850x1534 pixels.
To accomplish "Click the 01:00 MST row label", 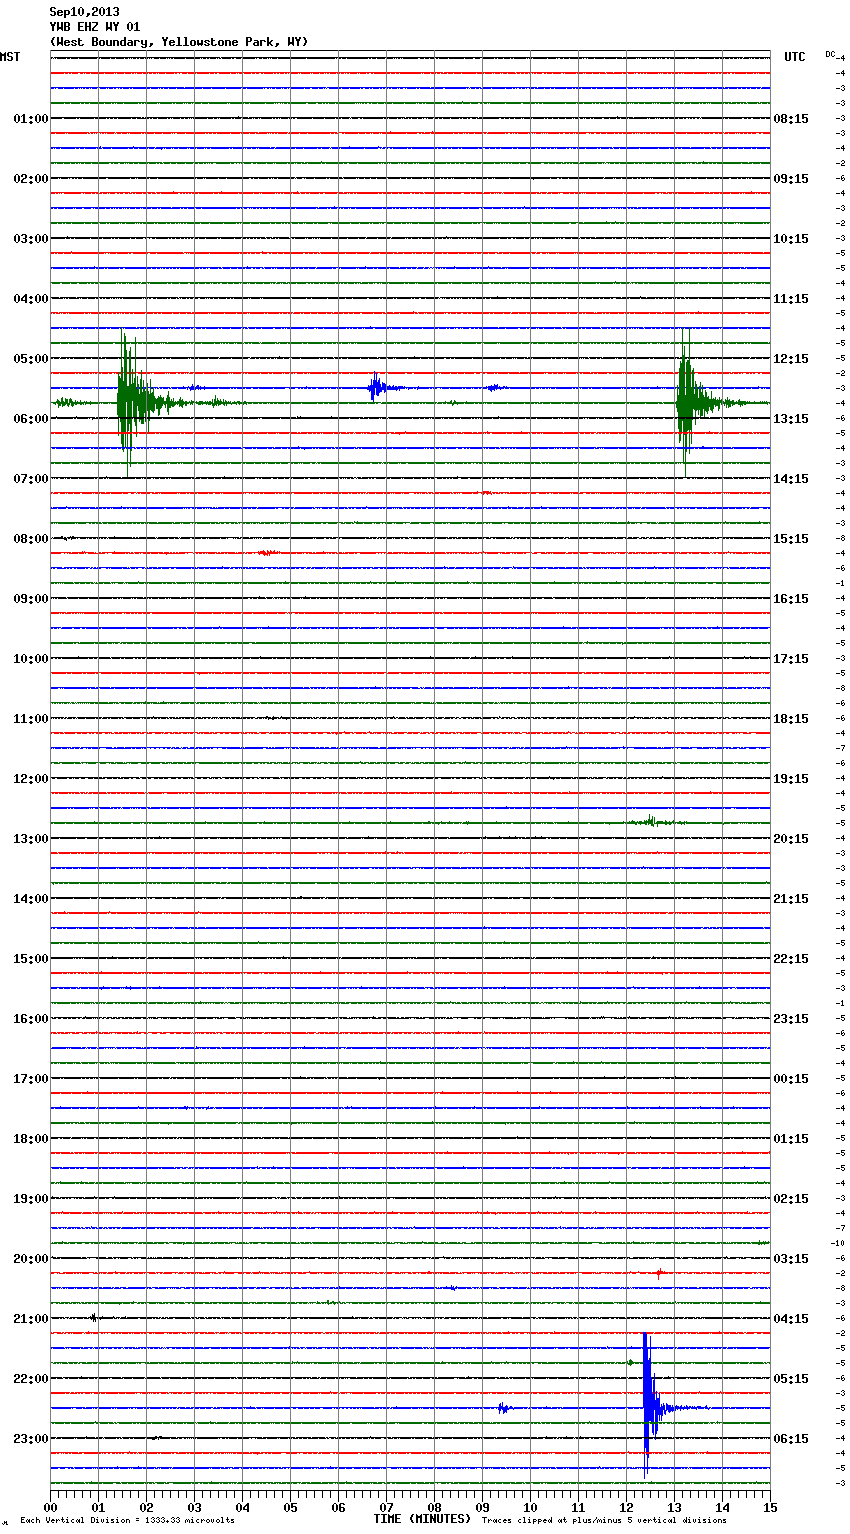I will click(31, 119).
